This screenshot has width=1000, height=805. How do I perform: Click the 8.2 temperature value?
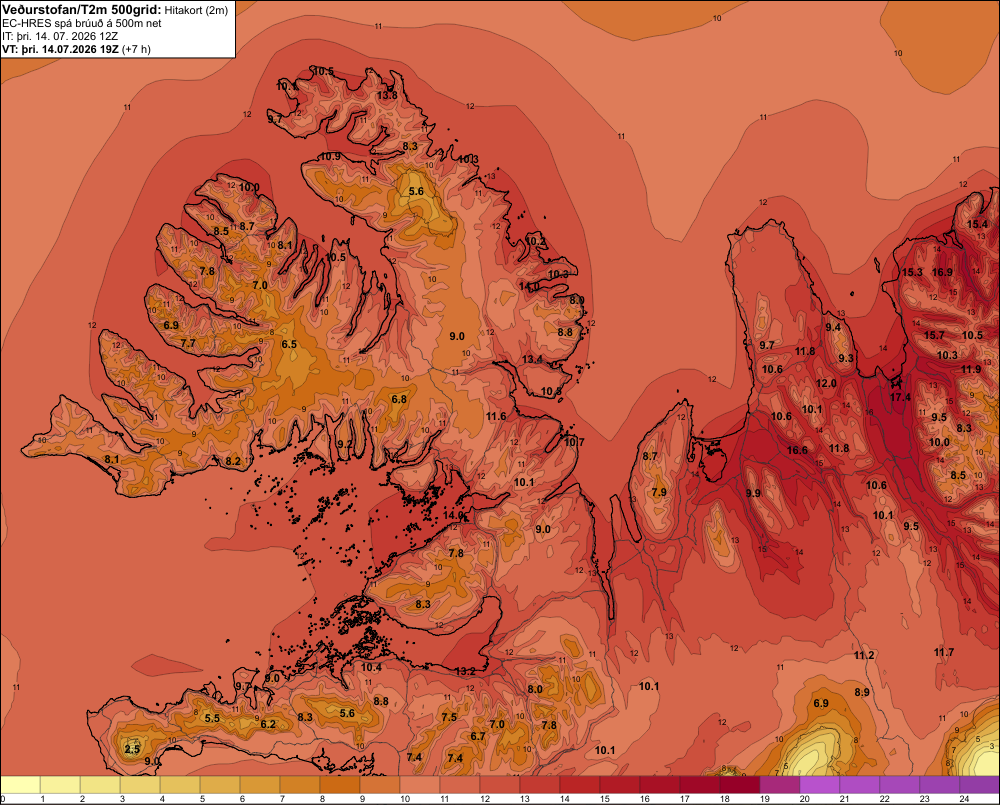pyautogui.click(x=233, y=461)
